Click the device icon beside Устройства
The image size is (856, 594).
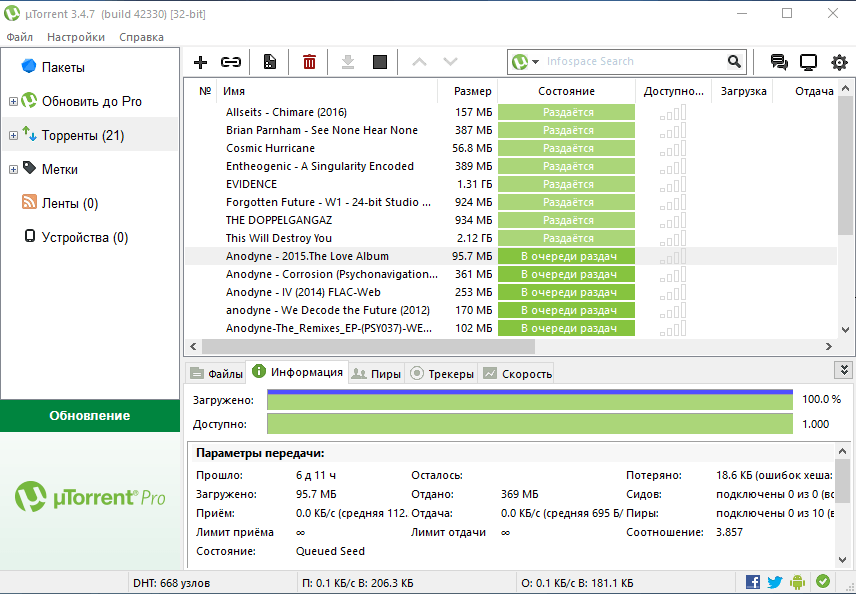pyautogui.click(x=30, y=236)
